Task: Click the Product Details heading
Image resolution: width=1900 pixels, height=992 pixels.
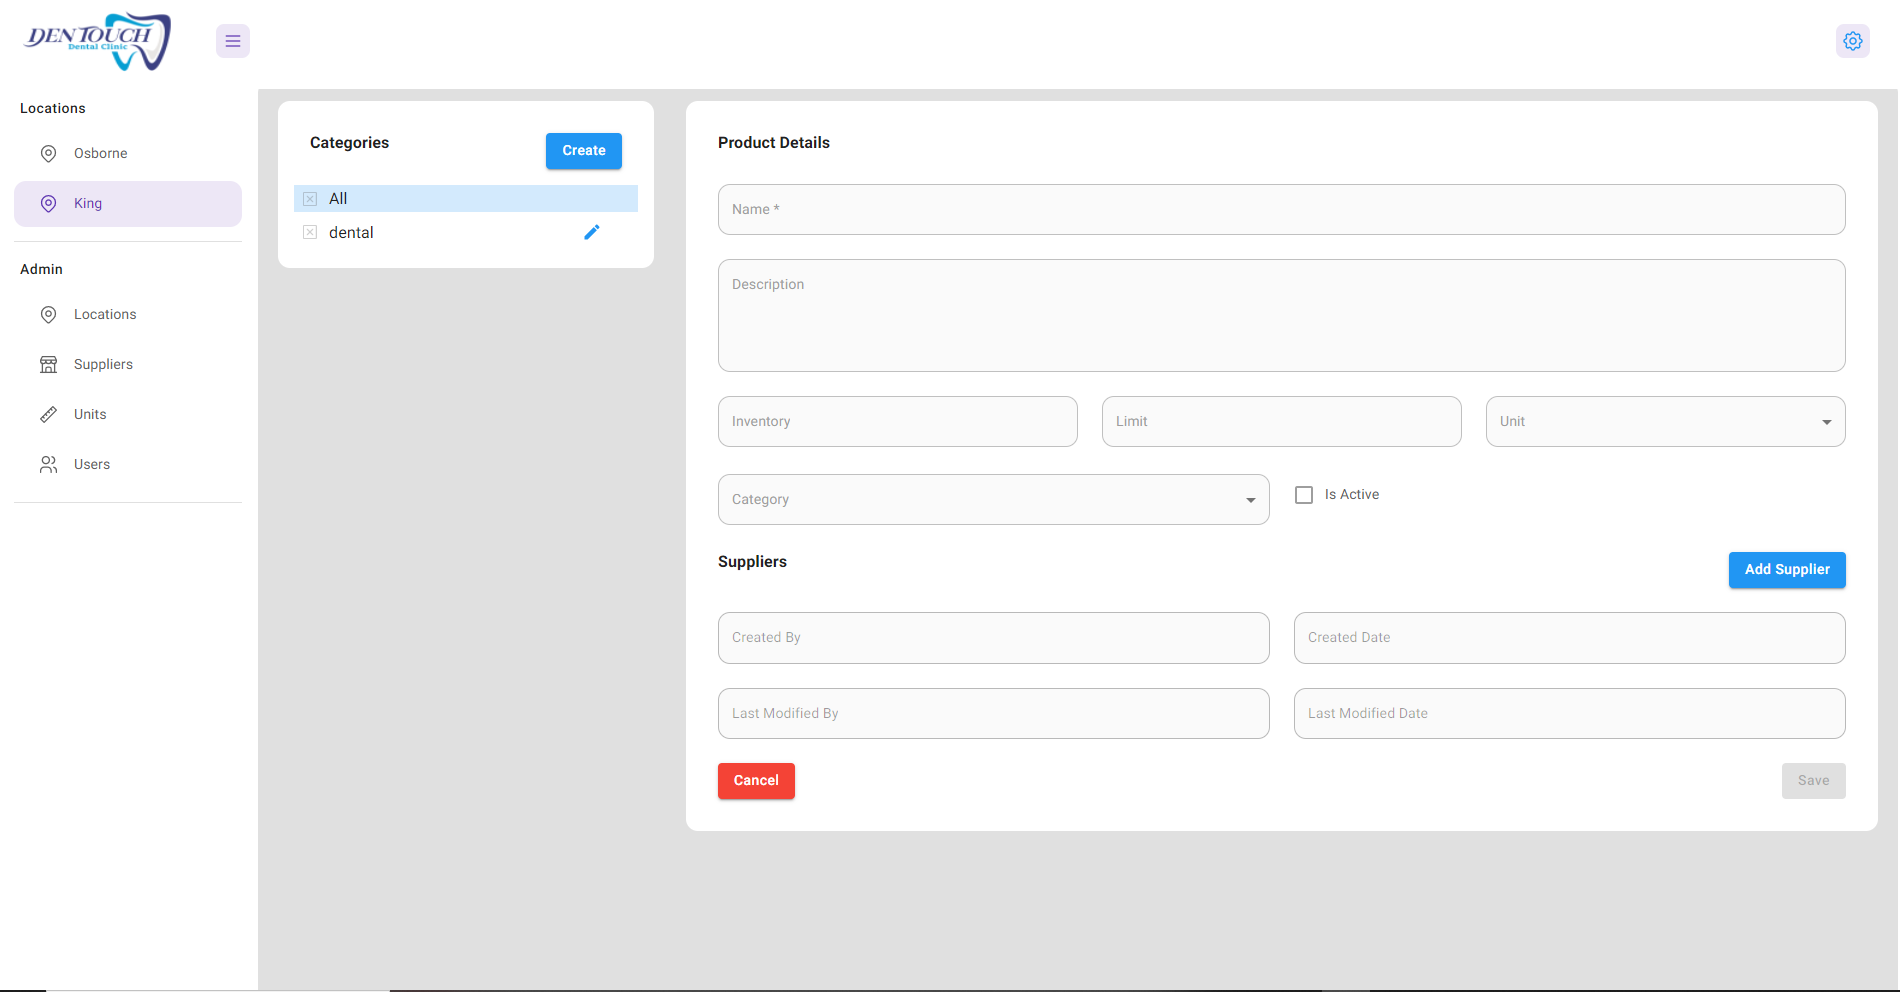Action: [774, 143]
